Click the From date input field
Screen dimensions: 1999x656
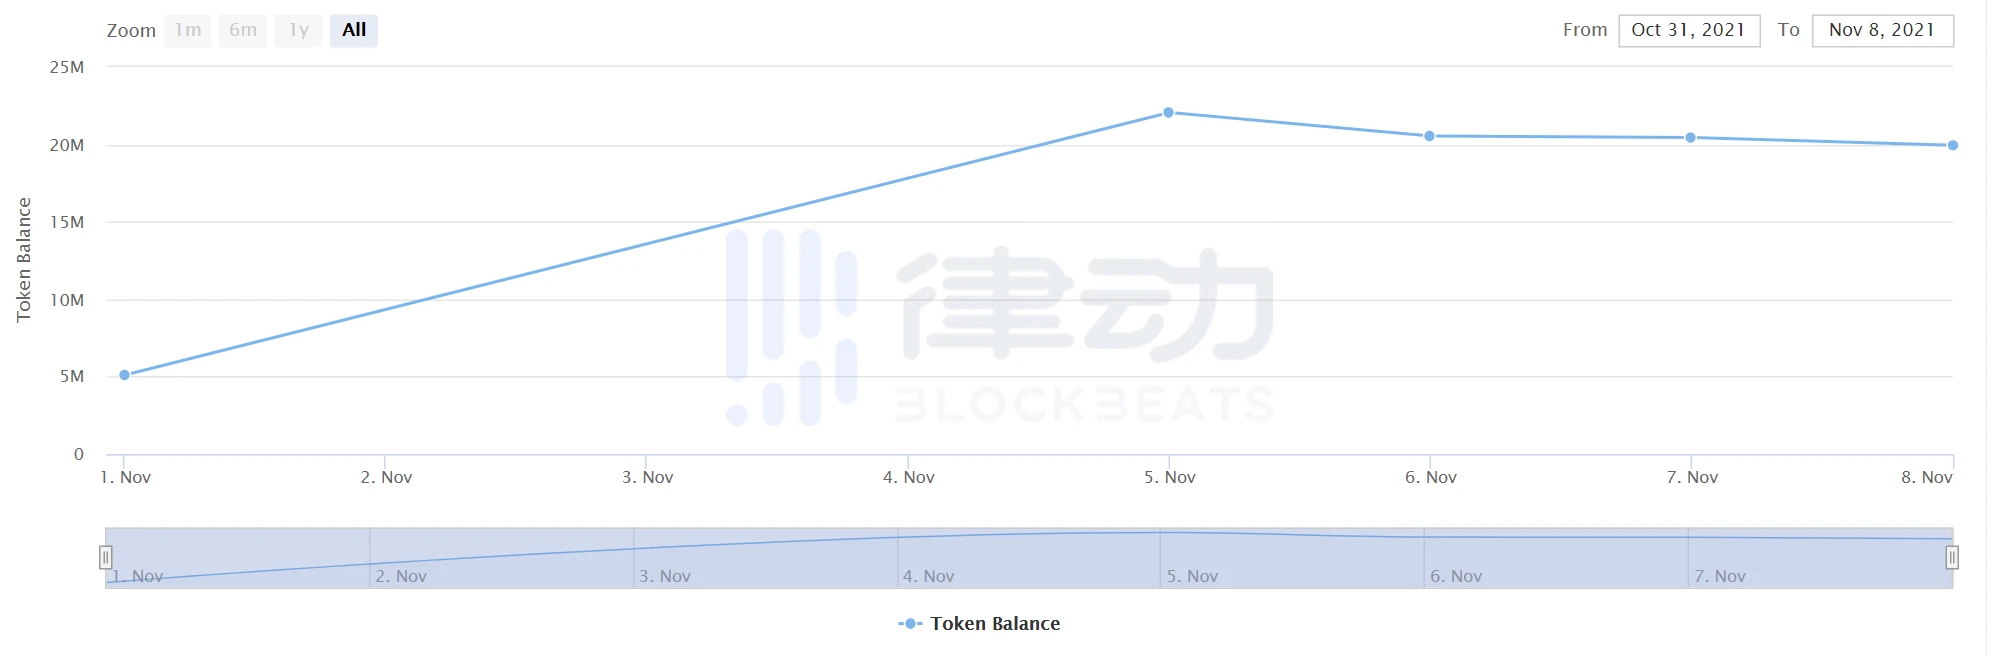coord(1688,30)
